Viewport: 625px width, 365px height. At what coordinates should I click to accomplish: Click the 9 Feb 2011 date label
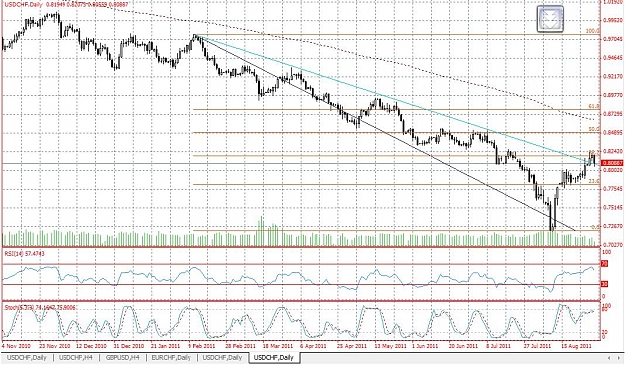click(202, 346)
